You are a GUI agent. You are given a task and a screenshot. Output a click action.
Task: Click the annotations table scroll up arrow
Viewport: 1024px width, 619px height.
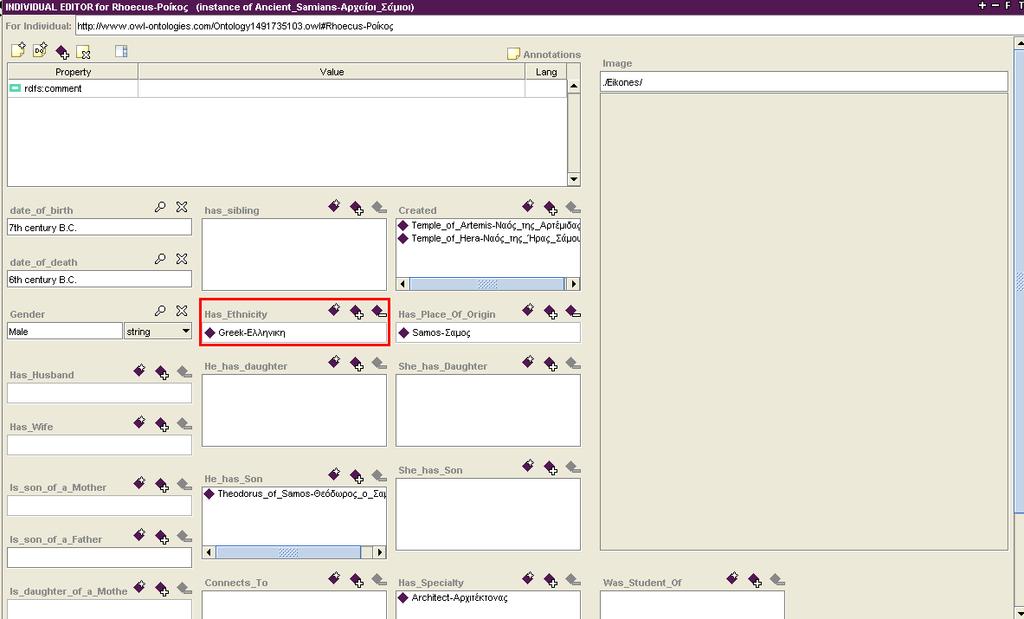573,86
